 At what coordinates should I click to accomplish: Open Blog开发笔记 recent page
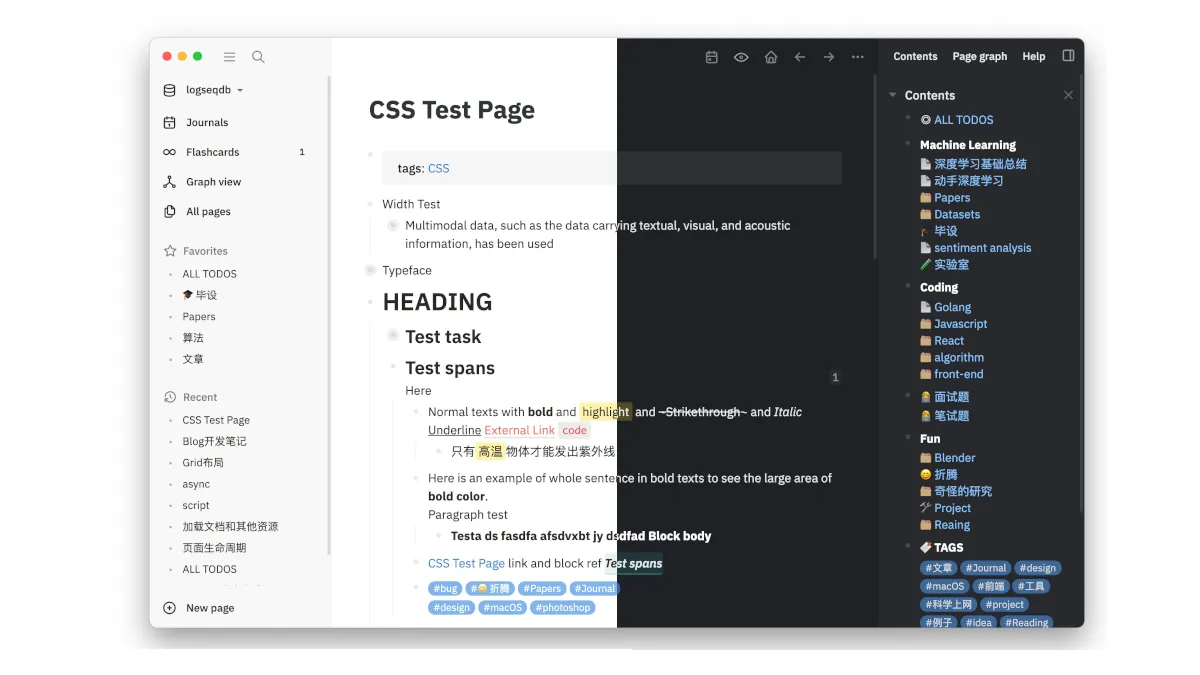tap(214, 441)
